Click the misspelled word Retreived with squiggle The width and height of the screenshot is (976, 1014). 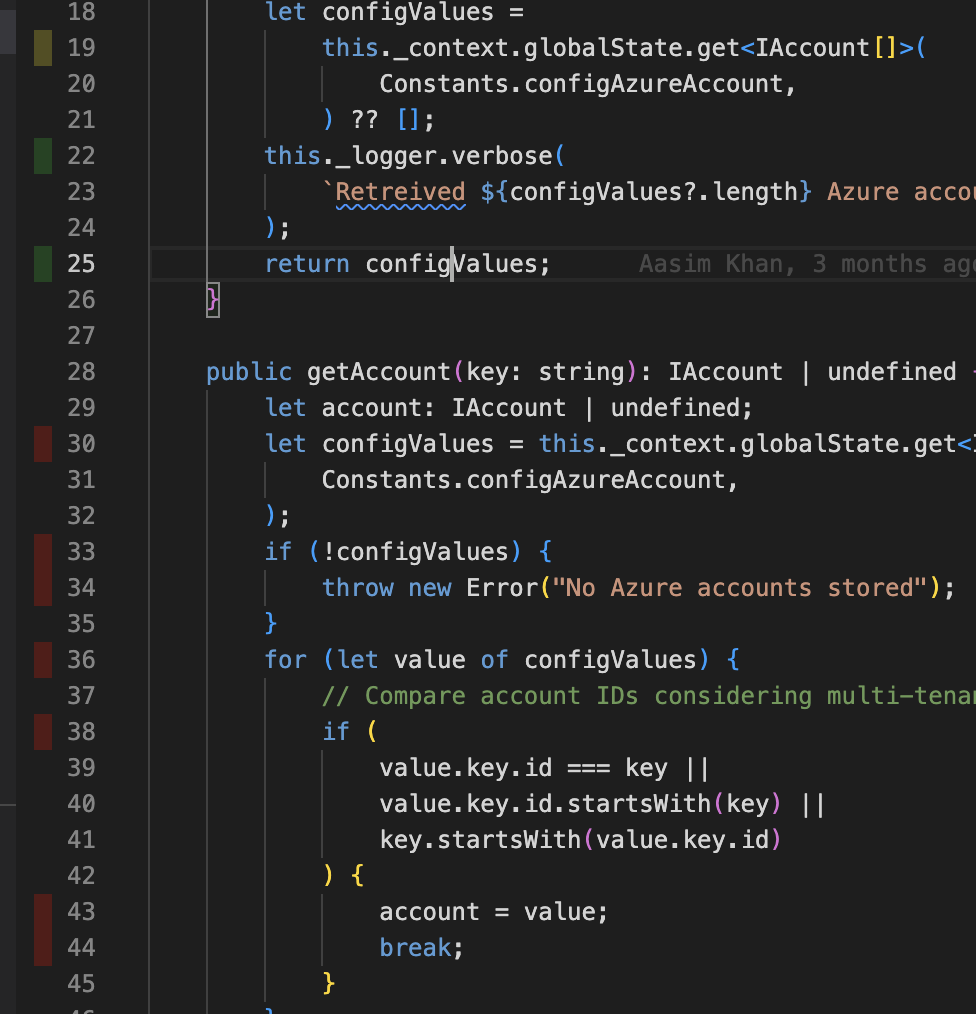point(400,192)
